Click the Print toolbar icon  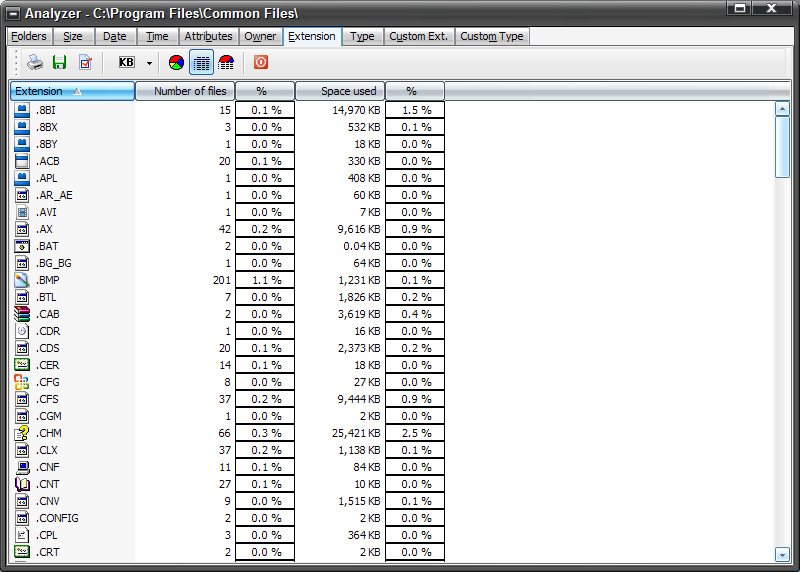[x=35, y=62]
